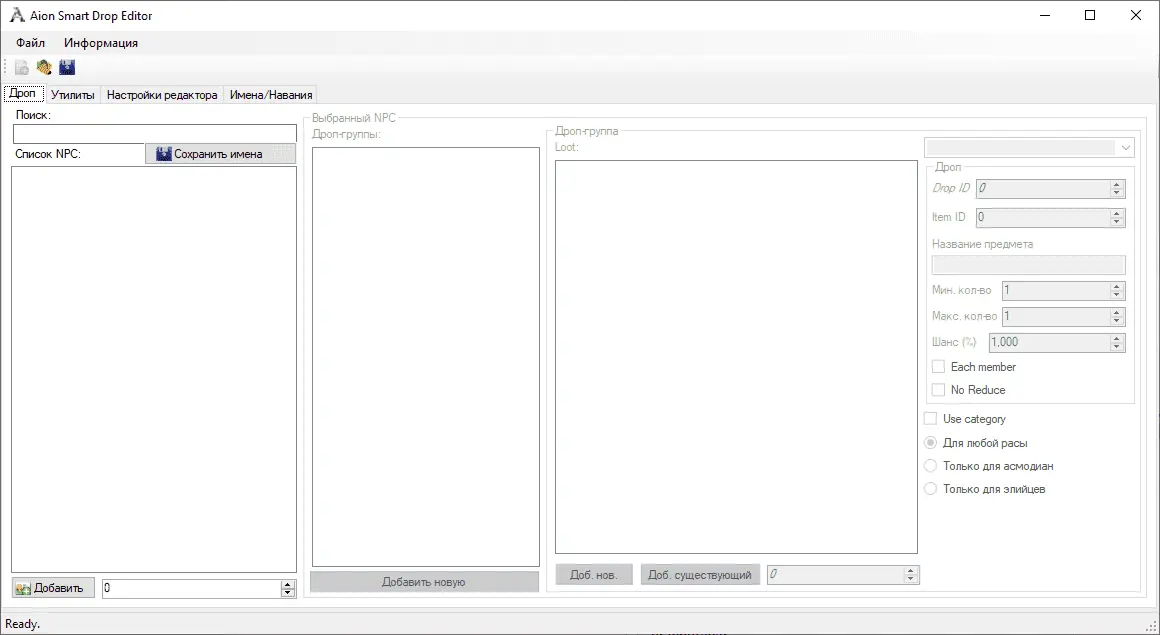The image size is (1160, 635).
Task: Click the Доб. существующий button
Action: coord(700,575)
